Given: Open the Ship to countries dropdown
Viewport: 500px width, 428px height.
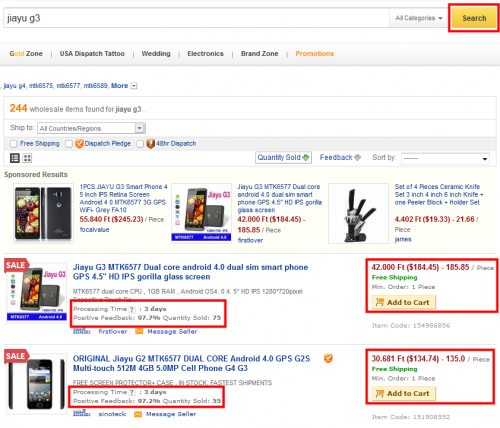Looking at the screenshot, I should tap(91, 128).
